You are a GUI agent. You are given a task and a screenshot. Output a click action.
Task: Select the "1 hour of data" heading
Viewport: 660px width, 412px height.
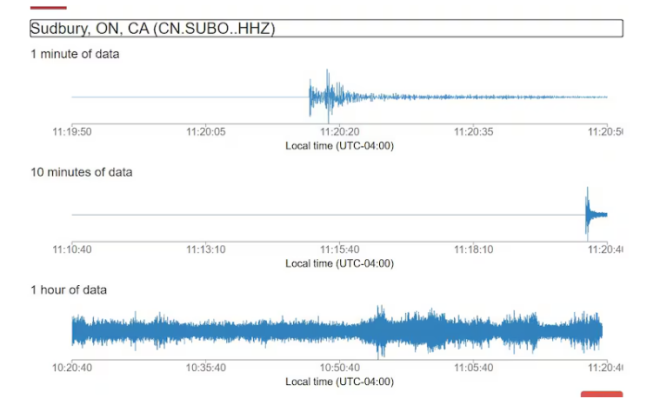[69, 289]
